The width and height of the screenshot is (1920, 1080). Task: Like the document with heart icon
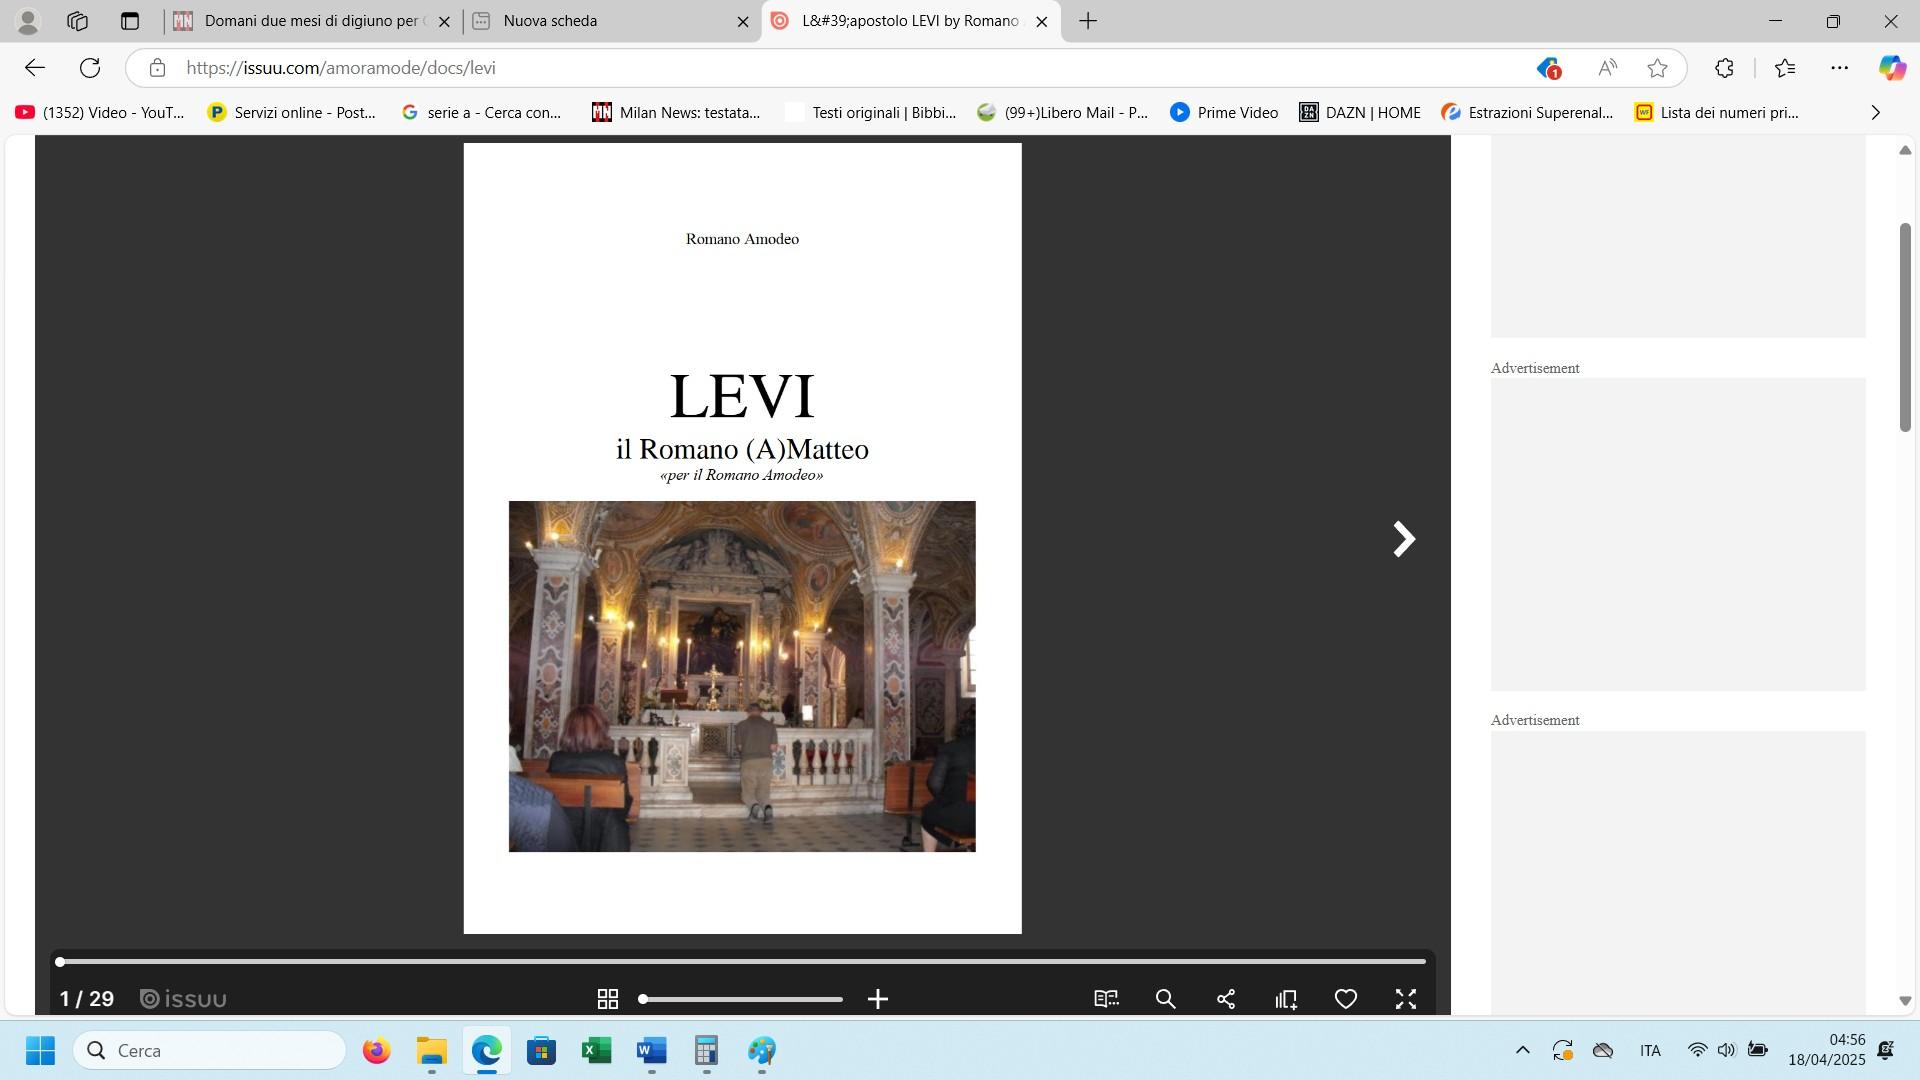[1346, 999]
